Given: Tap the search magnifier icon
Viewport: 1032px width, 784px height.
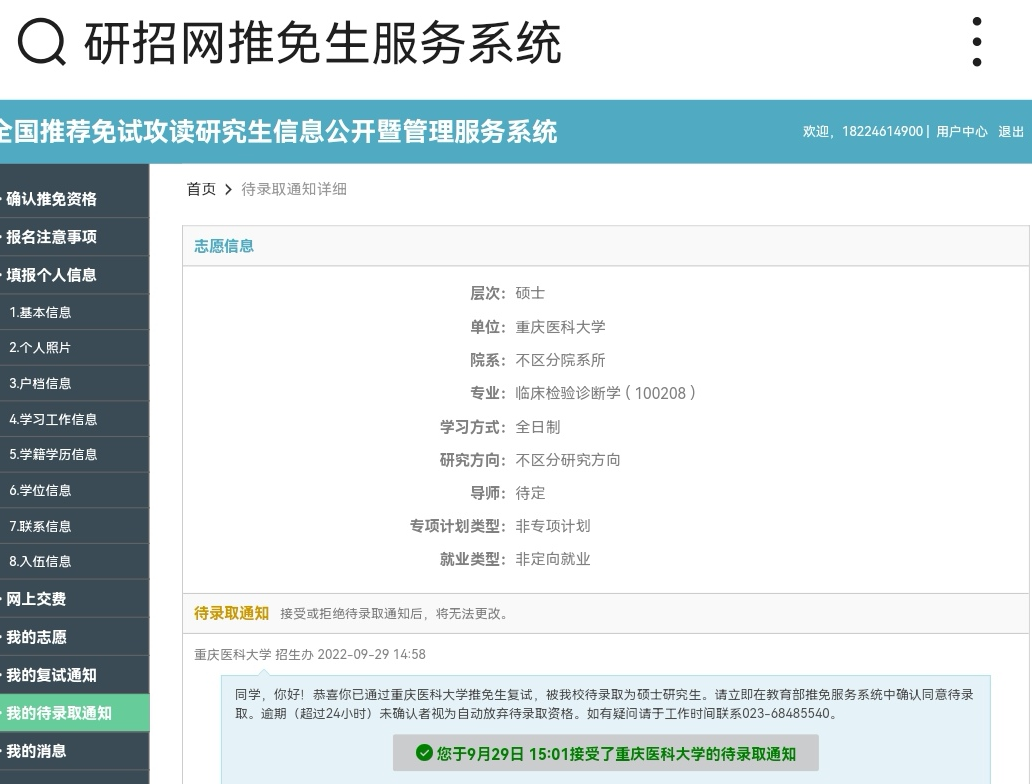Looking at the screenshot, I should (42, 43).
